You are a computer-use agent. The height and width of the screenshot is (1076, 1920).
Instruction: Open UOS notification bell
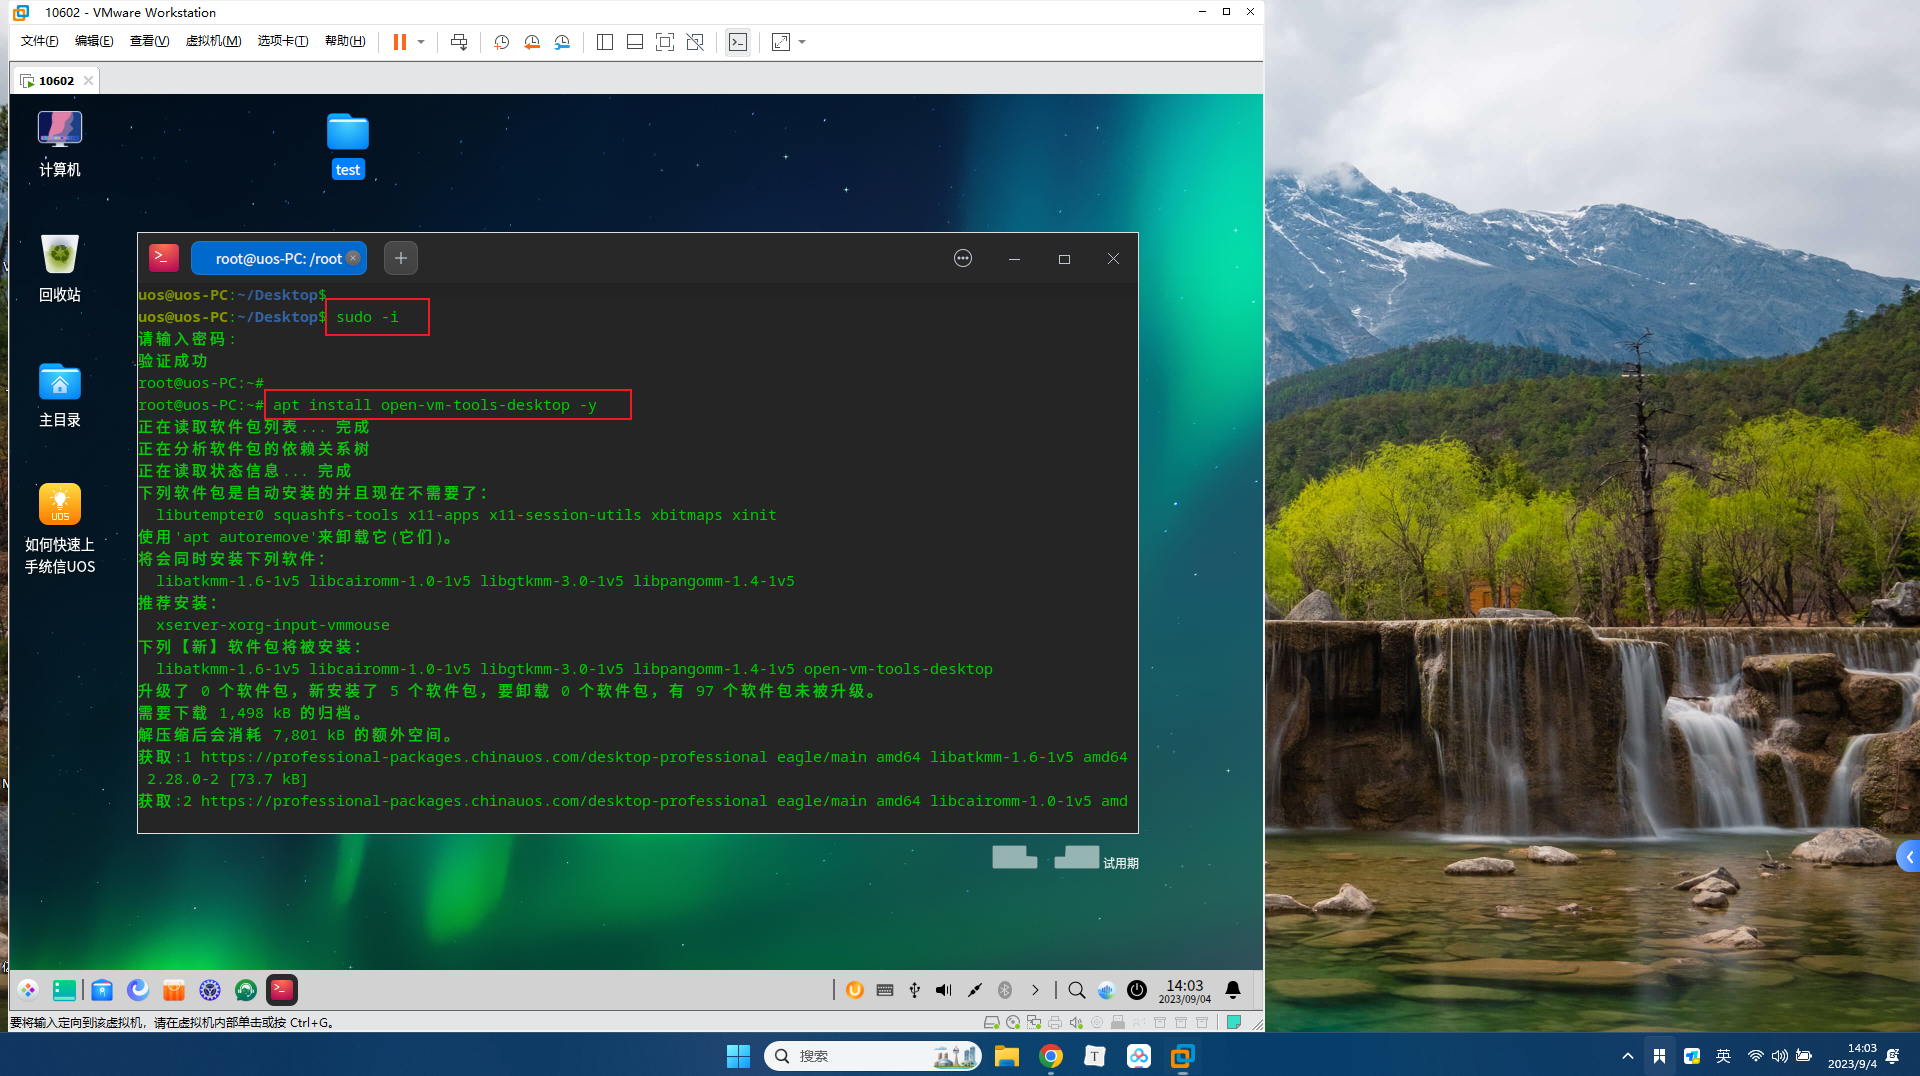1233,990
